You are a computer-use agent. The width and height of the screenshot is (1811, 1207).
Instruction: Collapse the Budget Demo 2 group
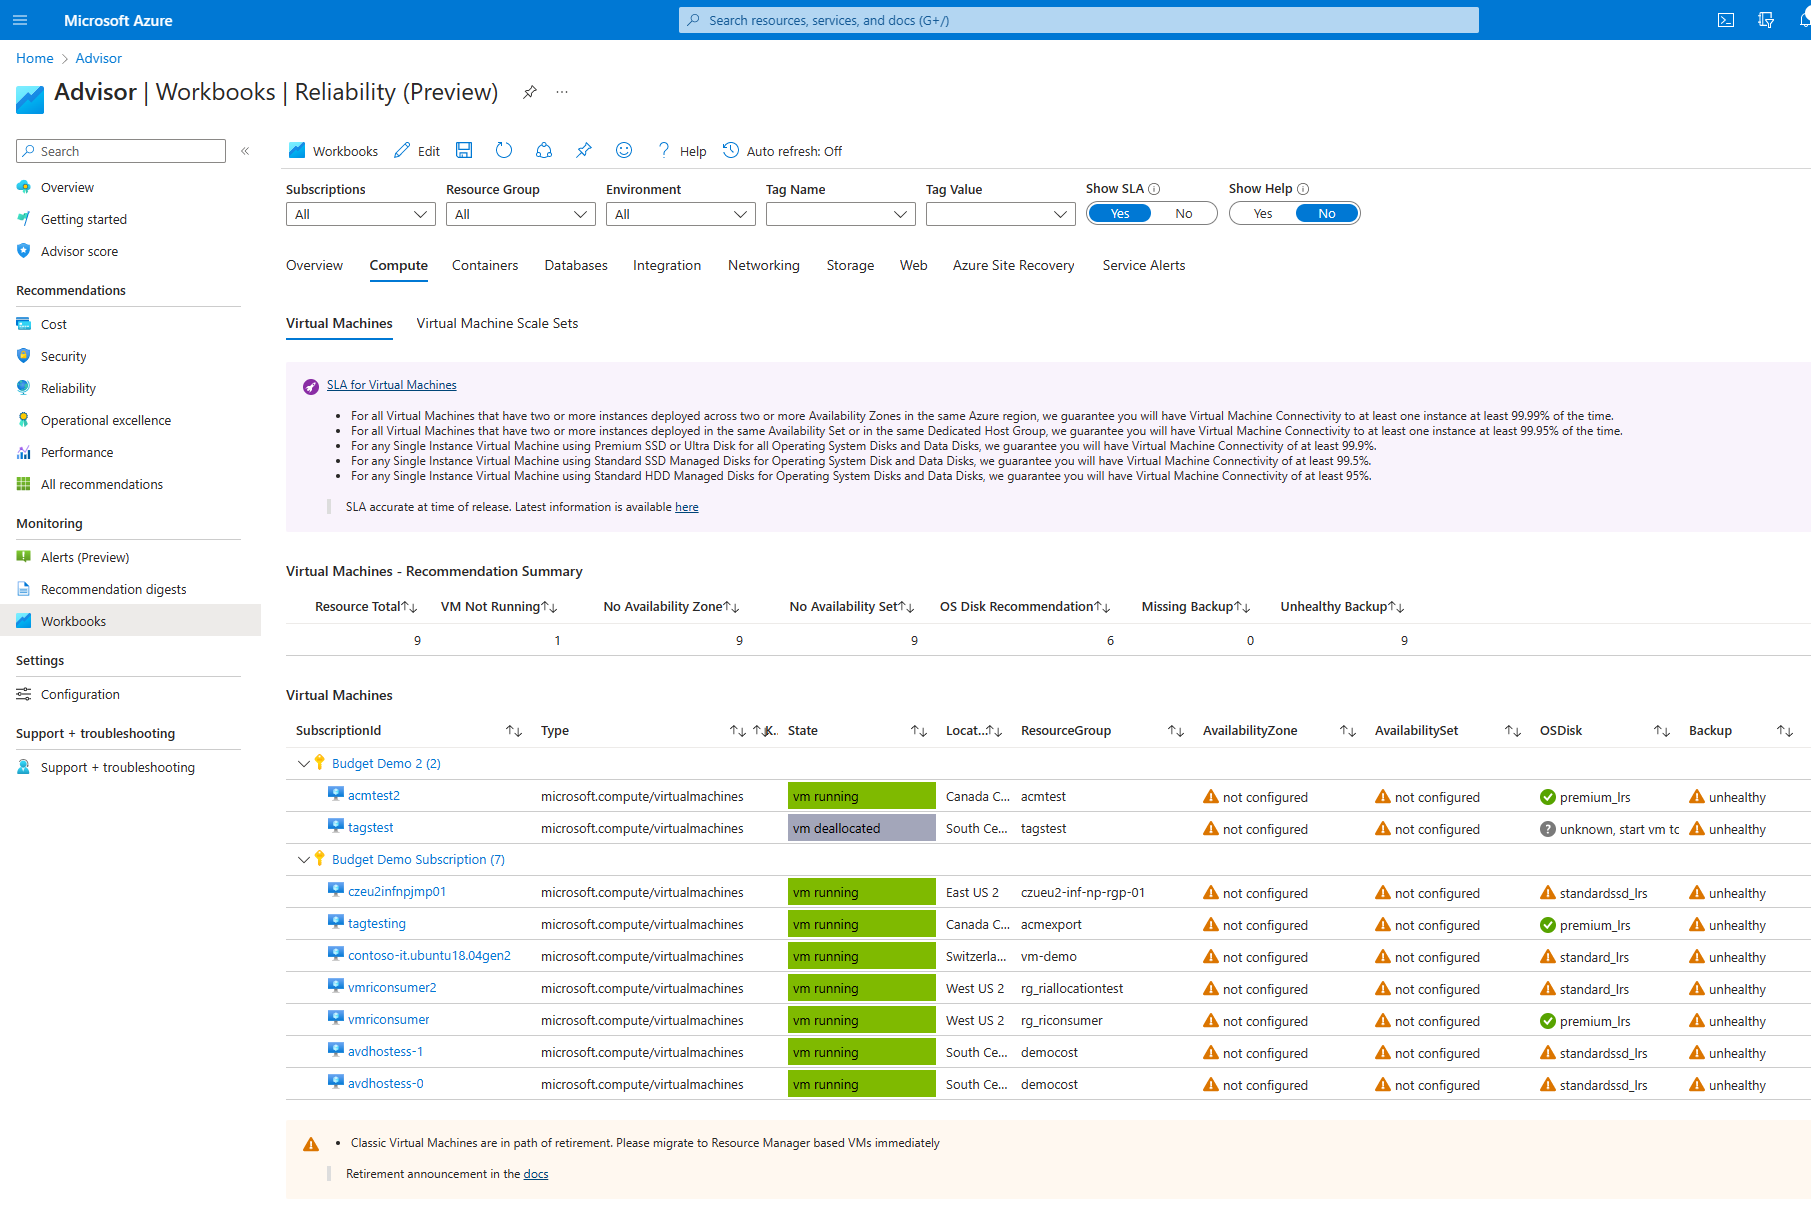click(304, 764)
